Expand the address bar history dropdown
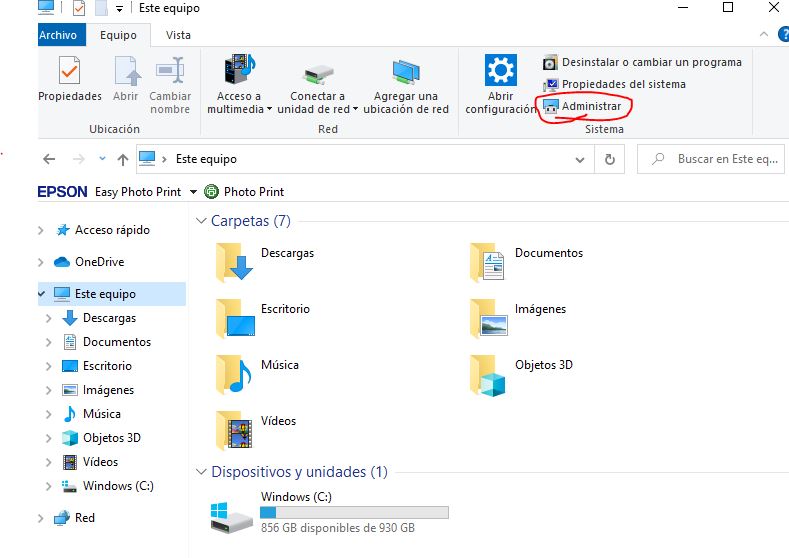This screenshot has width=789, height=558. (x=580, y=160)
